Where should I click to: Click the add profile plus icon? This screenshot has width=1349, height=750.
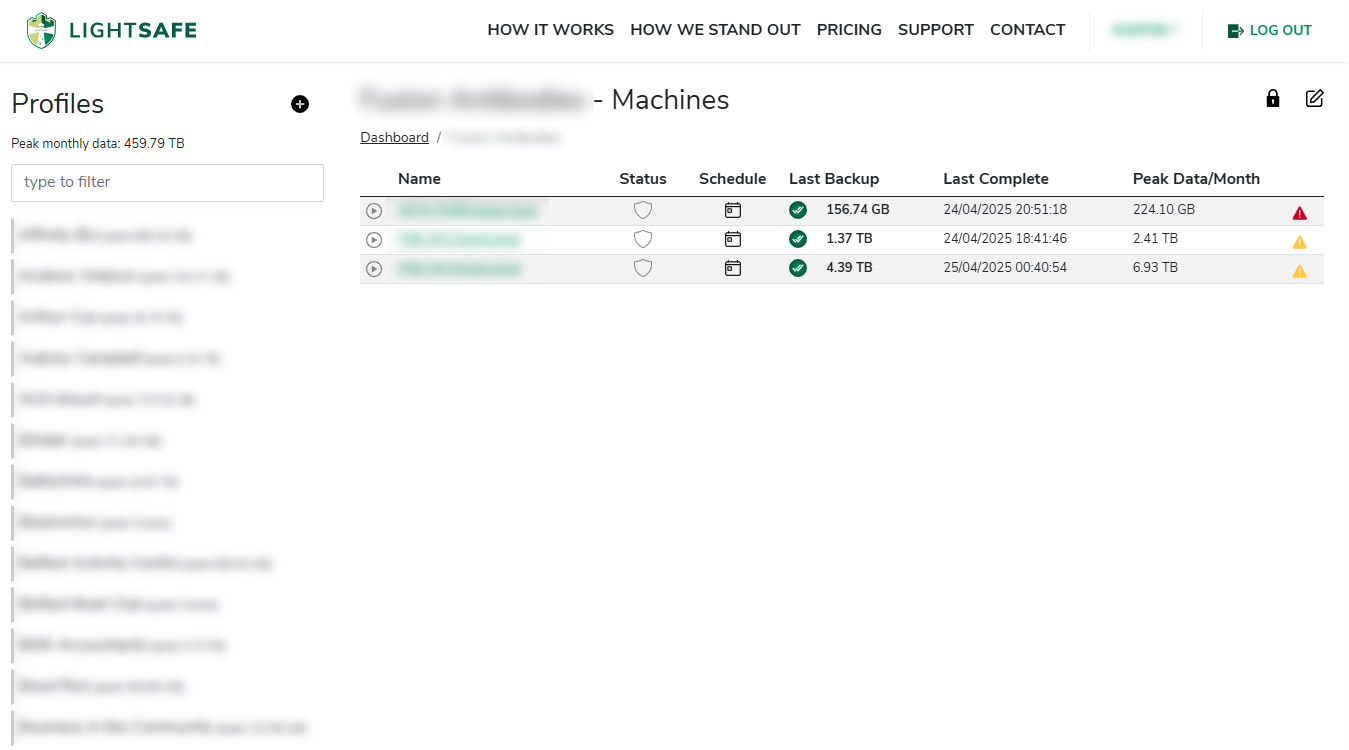tap(300, 104)
